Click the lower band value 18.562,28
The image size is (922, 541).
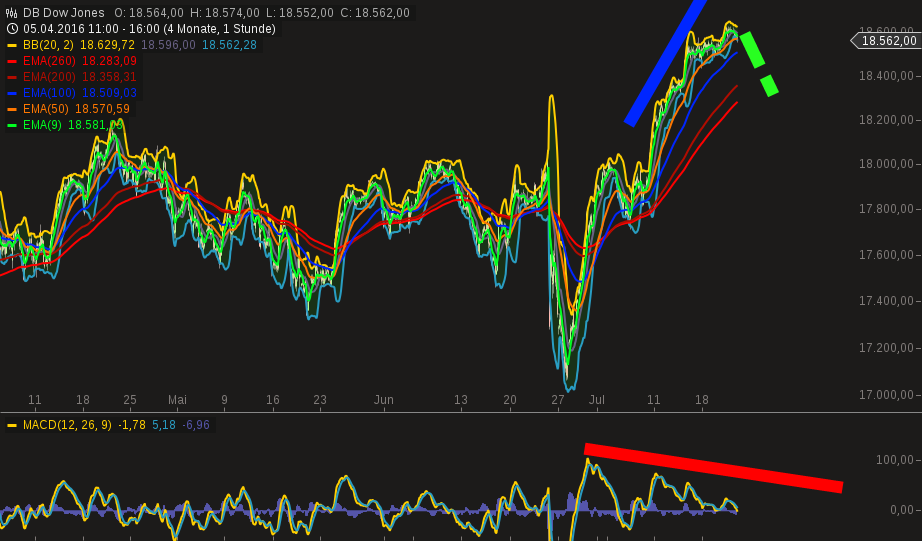[229, 45]
